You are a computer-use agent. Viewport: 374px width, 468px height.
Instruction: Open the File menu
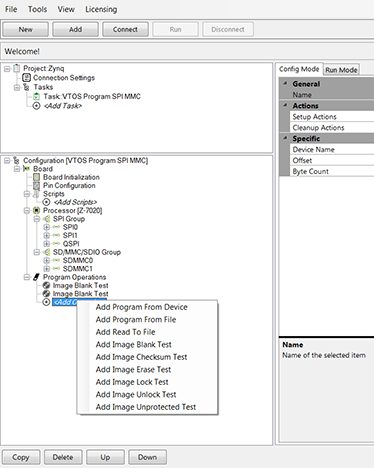(11, 9)
